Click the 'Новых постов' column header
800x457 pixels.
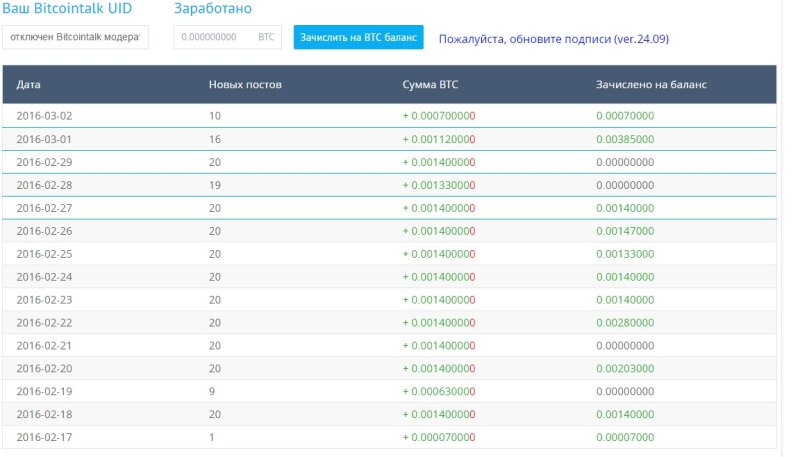(x=245, y=84)
